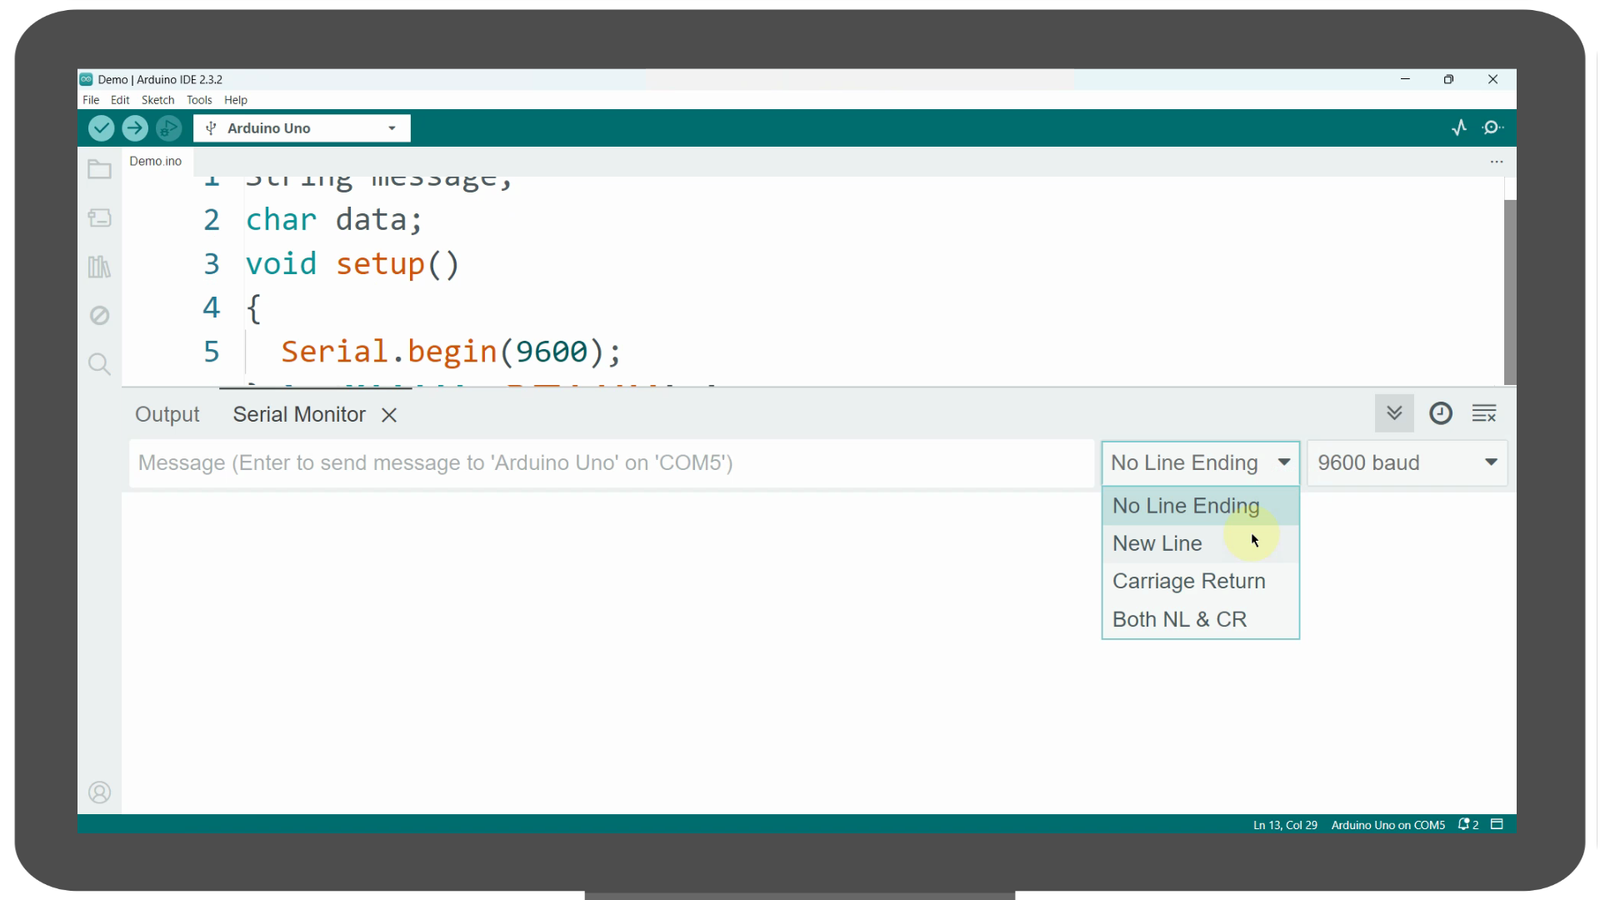Open the Arduino Uno board selector dropdown
1600x900 pixels.
click(302, 128)
